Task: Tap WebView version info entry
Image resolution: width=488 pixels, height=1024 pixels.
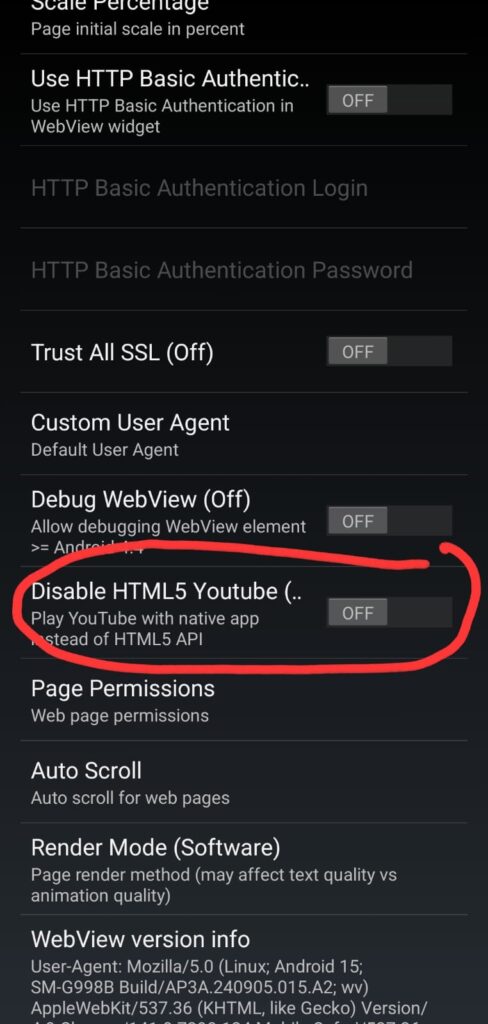Action: tap(244, 970)
